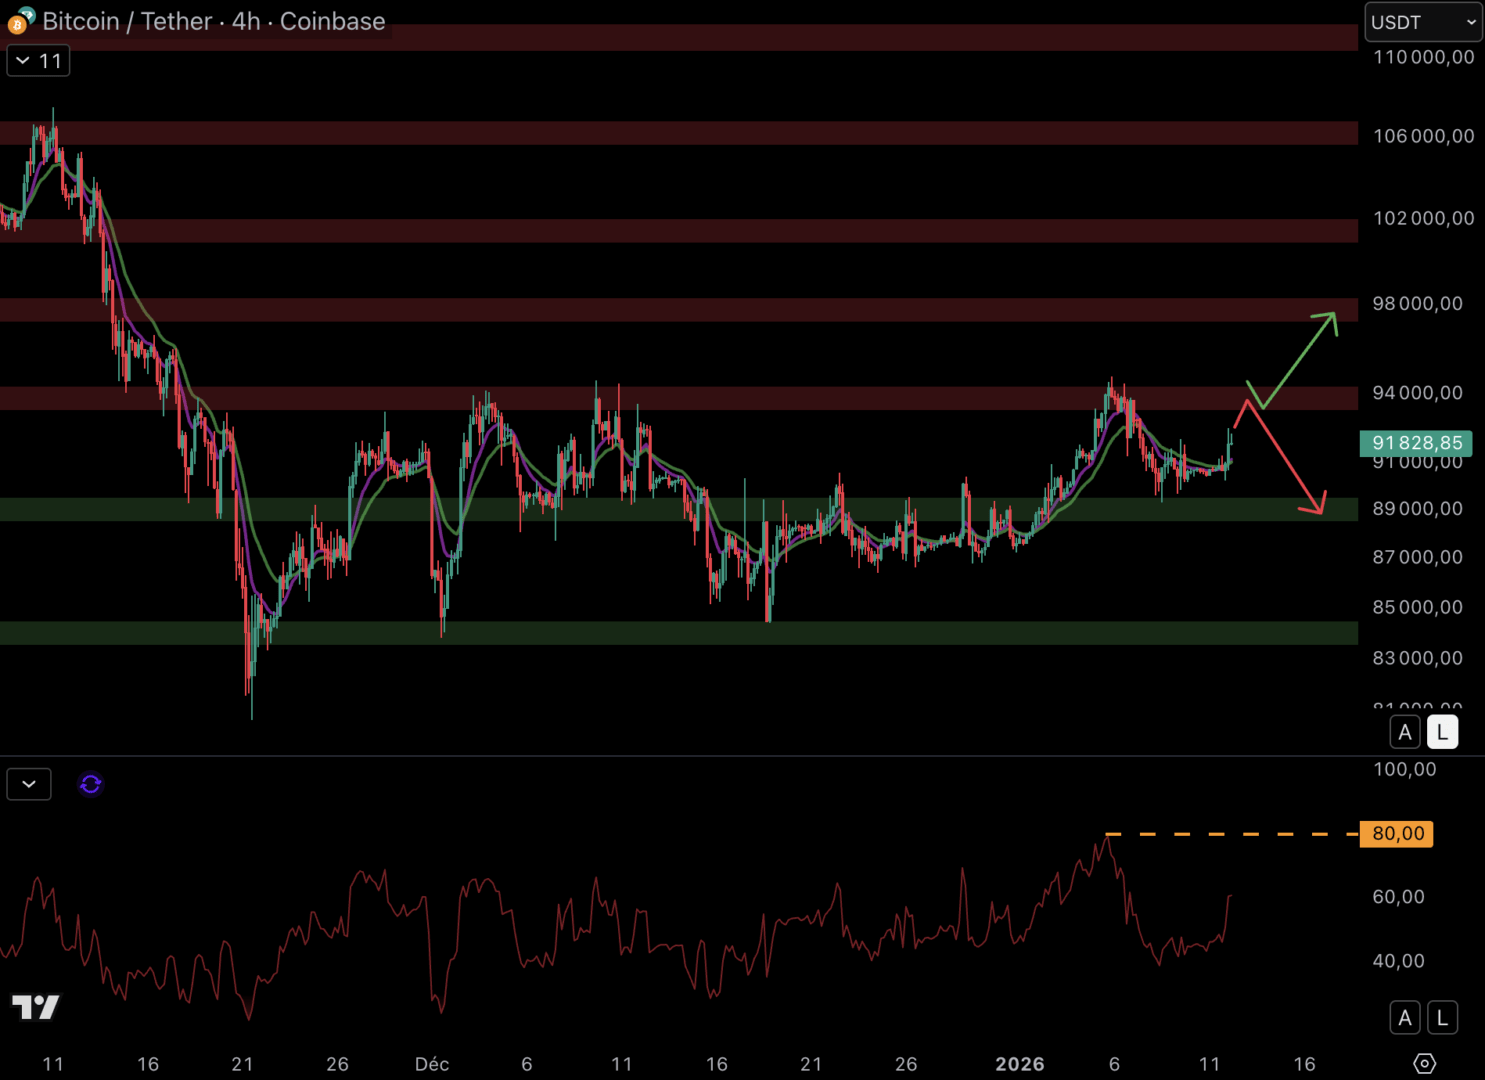Expand the 11 indicators legend

(38, 61)
